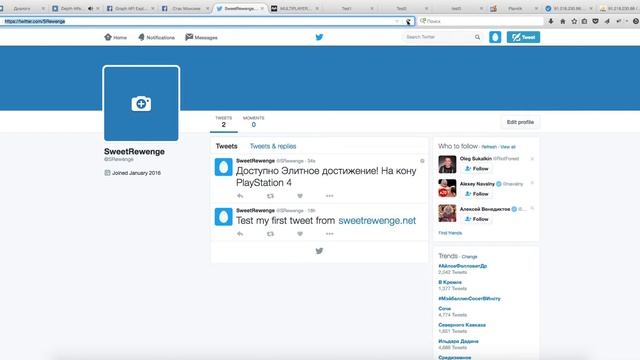640x360 pixels.
Task: Retweet the sweetrewenge.net tweet
Action: pyautogui.click(x=270, y=234)
